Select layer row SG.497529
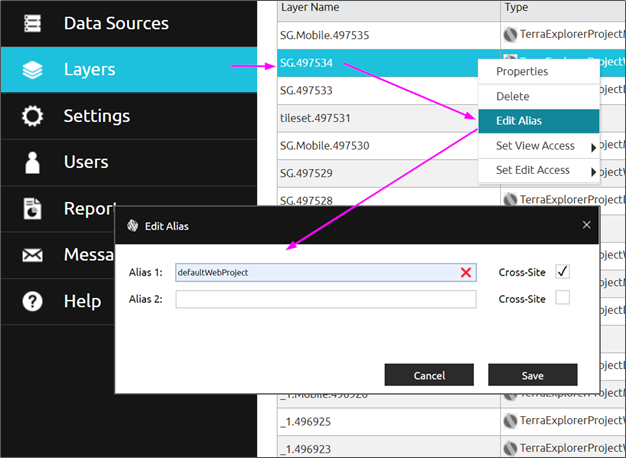626x458 pixels. pyautogui.click(x=377, y=173)
